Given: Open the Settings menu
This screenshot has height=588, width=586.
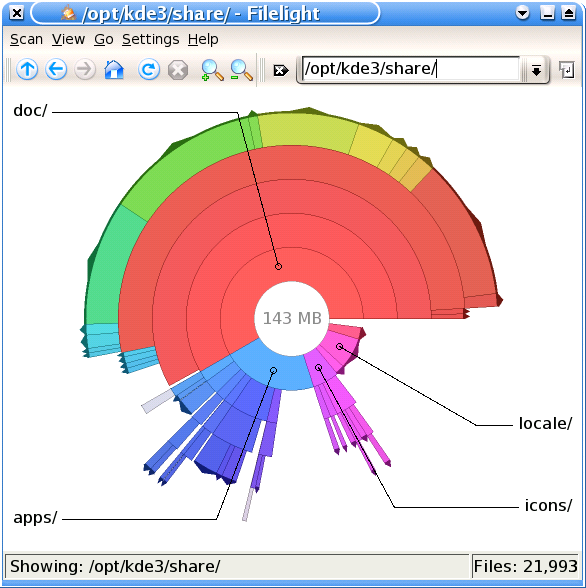Looking at the screenshot, I should point(150,39).
